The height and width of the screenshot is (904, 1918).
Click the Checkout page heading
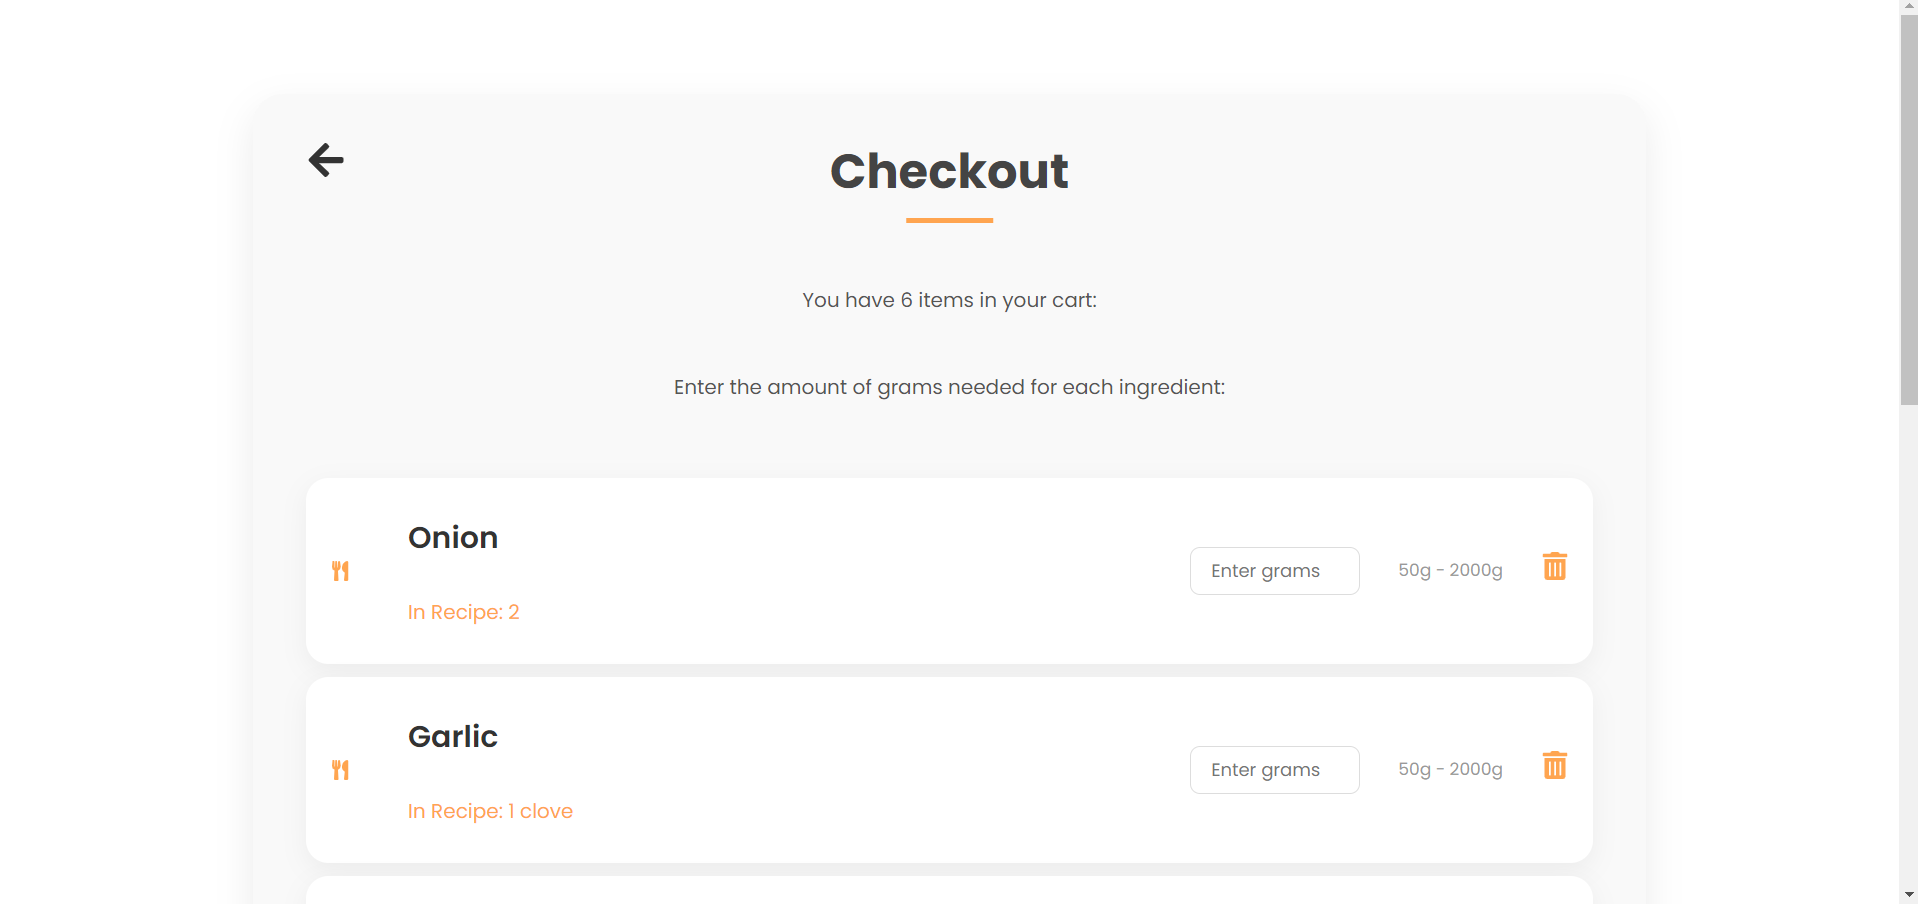point(949,171)
